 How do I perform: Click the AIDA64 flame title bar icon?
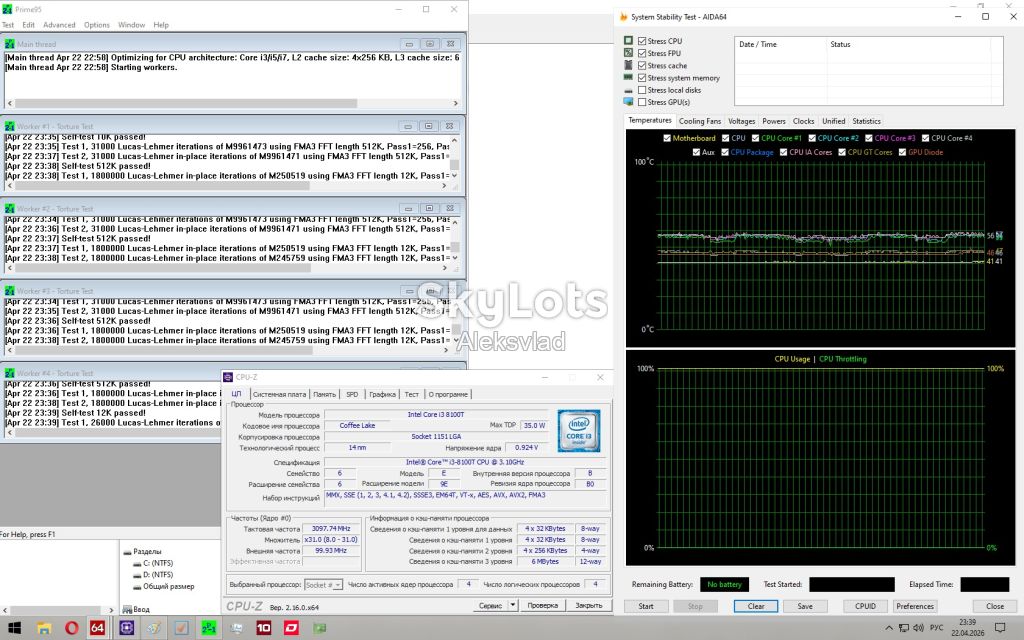pos(623,17)
